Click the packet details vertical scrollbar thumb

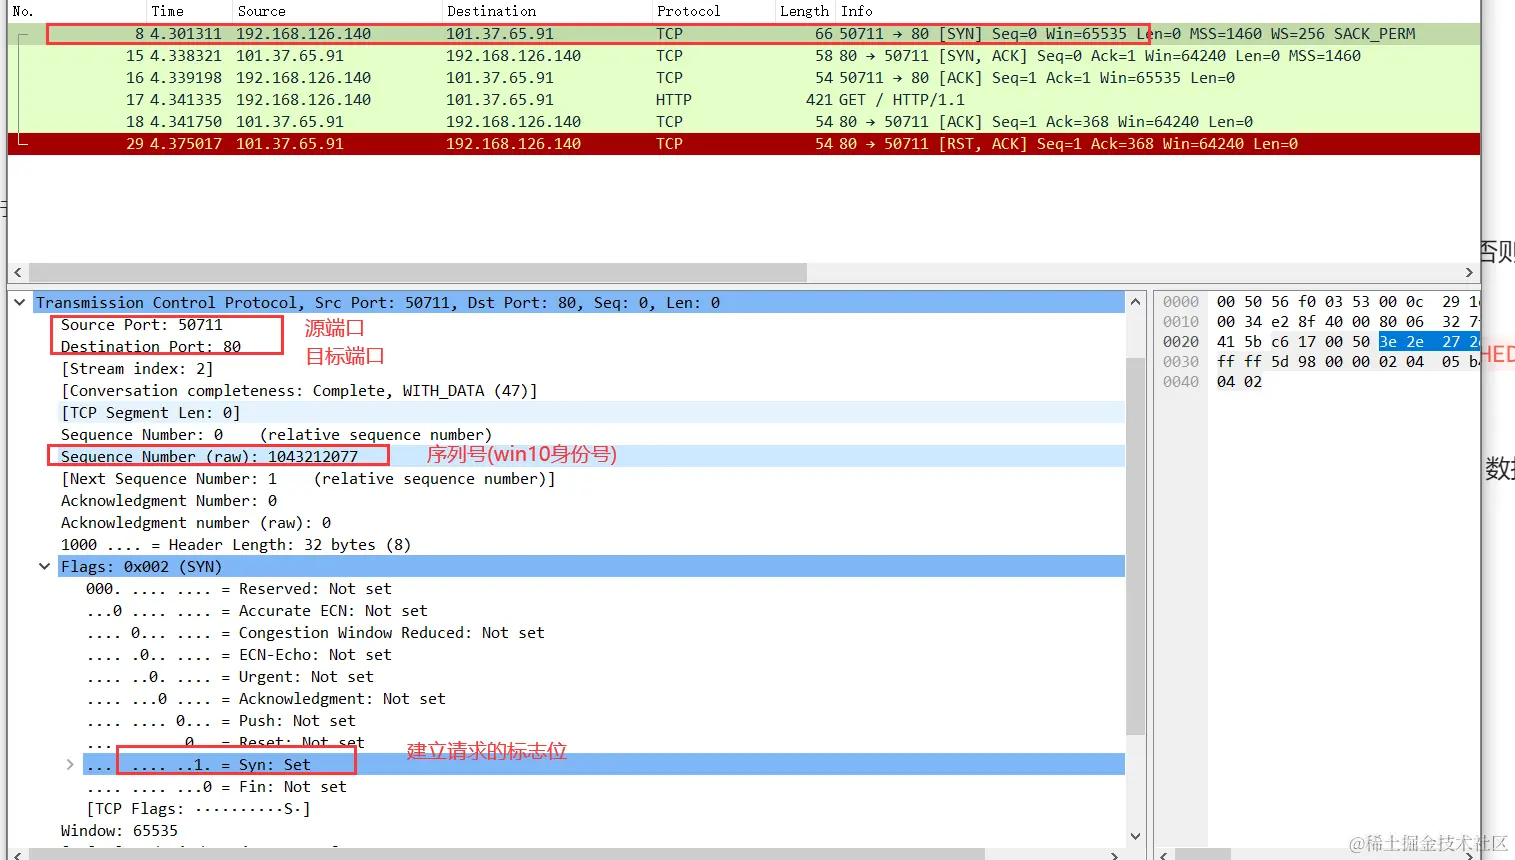tap(1135, 546)
